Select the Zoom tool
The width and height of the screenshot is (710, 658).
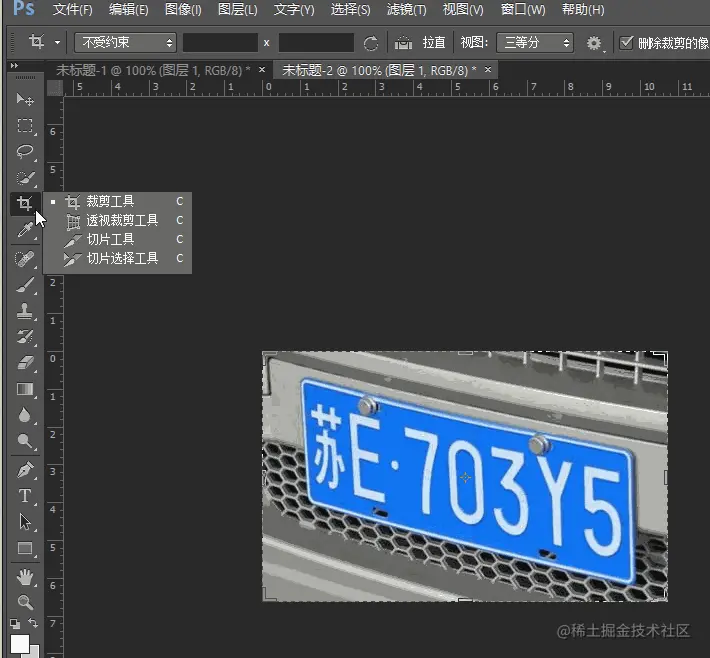[x=25, y=602]
